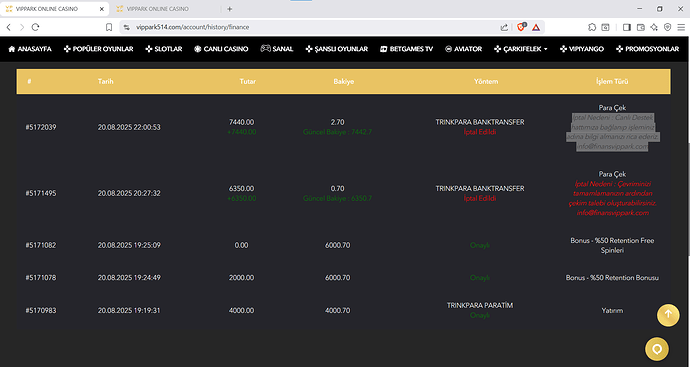This screenshot has height=367, width=690.
Task: Click transaction ID #5171082
Action: [41, 245]
